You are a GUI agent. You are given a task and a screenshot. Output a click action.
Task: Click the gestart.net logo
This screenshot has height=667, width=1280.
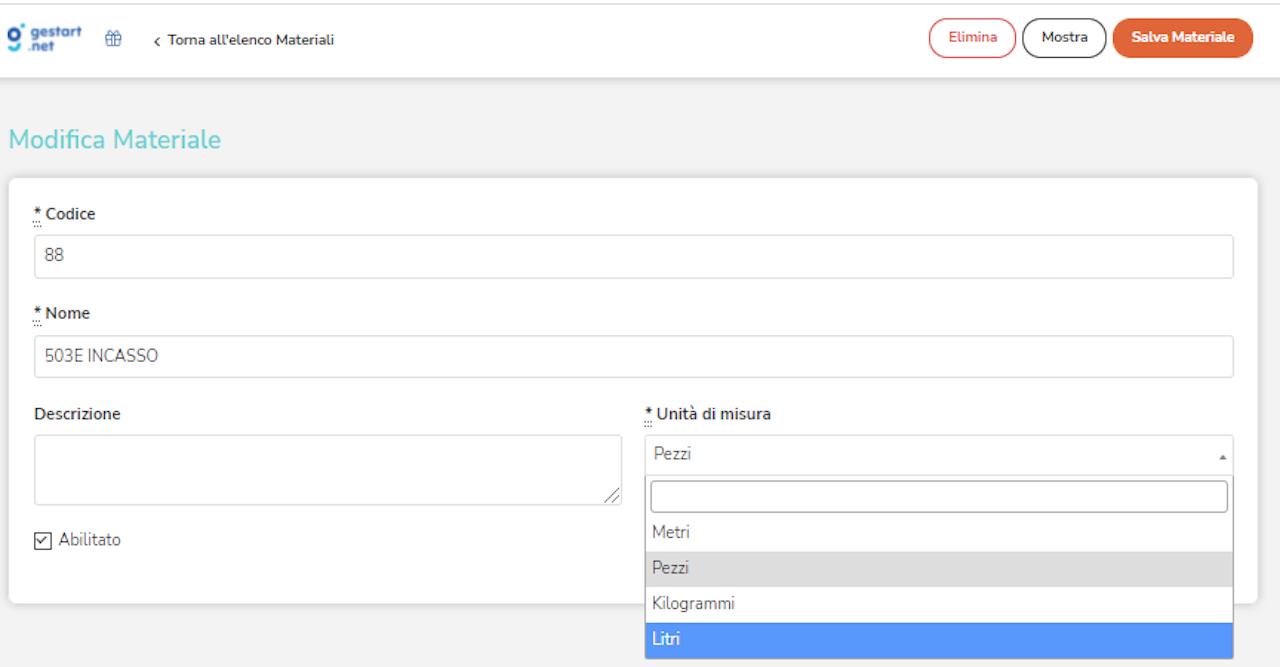tap(45, 38)
